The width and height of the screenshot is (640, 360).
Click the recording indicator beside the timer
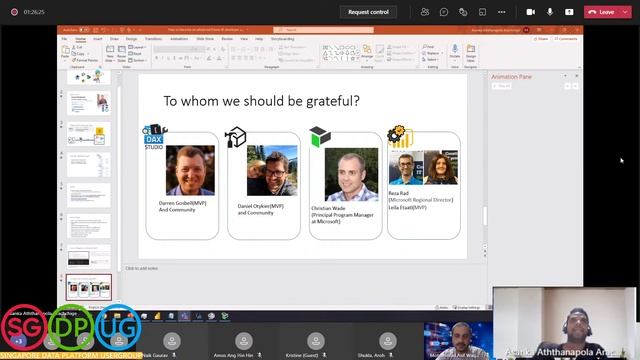tap(14, 12)
